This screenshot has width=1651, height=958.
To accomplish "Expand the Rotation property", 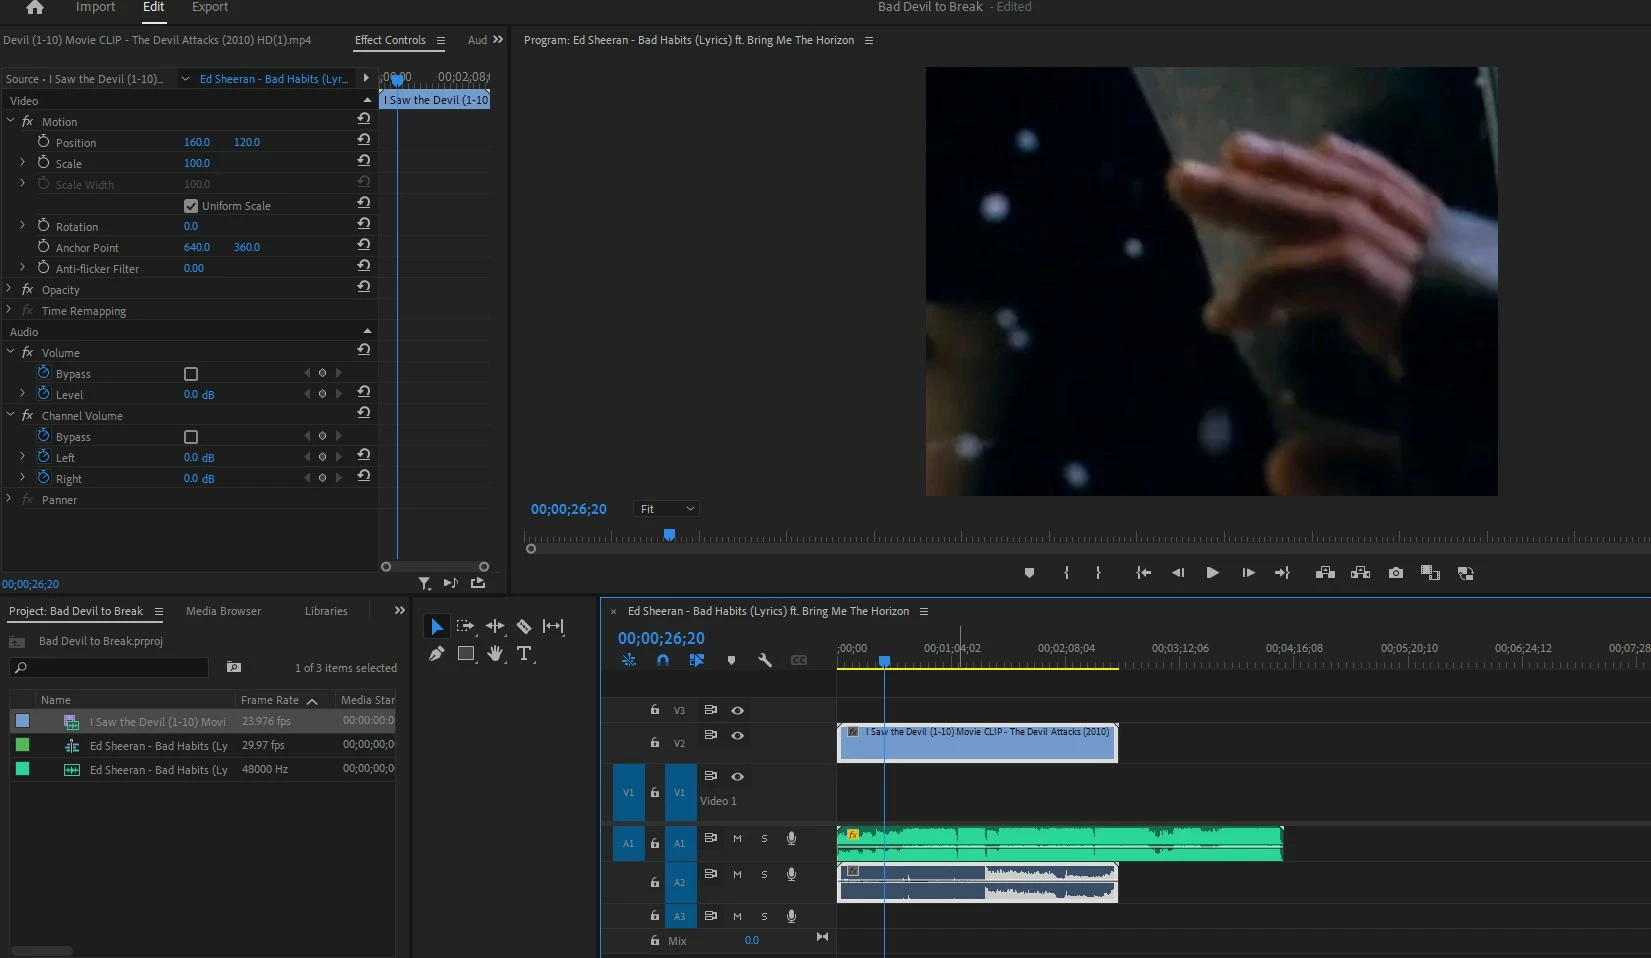I will tap(22, 225).
